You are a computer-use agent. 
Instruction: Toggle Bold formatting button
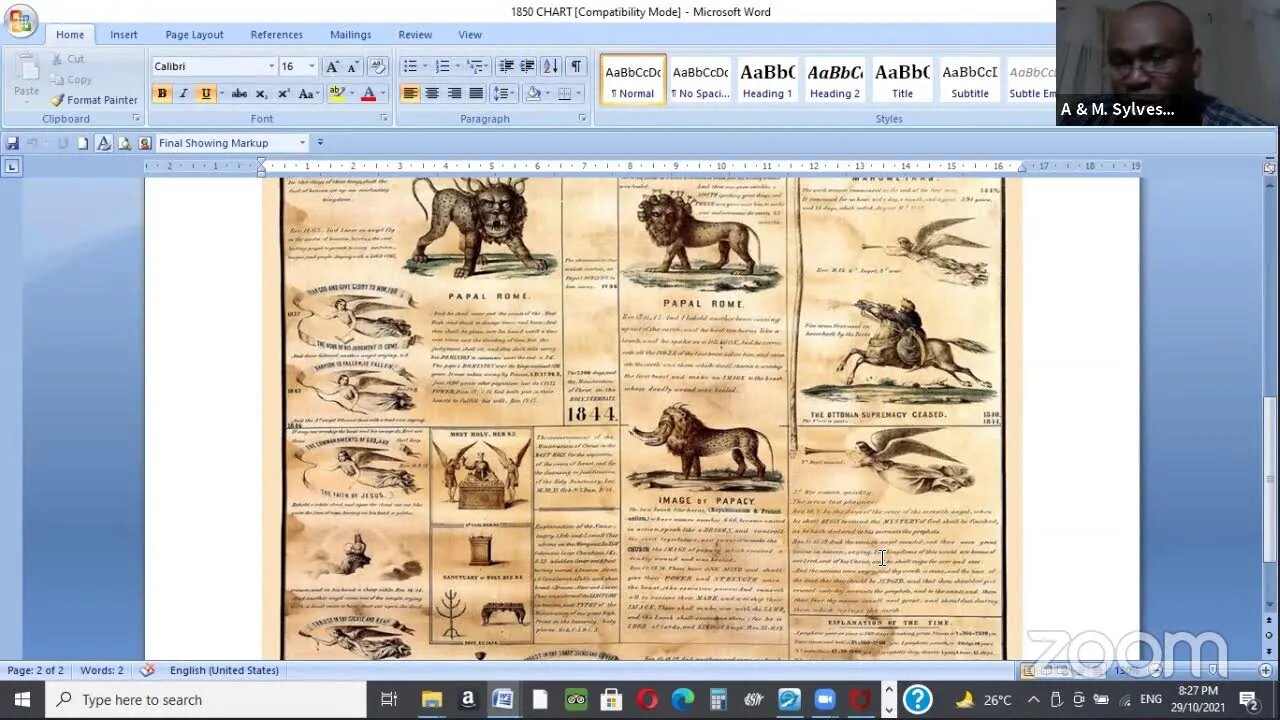(162, 93)
